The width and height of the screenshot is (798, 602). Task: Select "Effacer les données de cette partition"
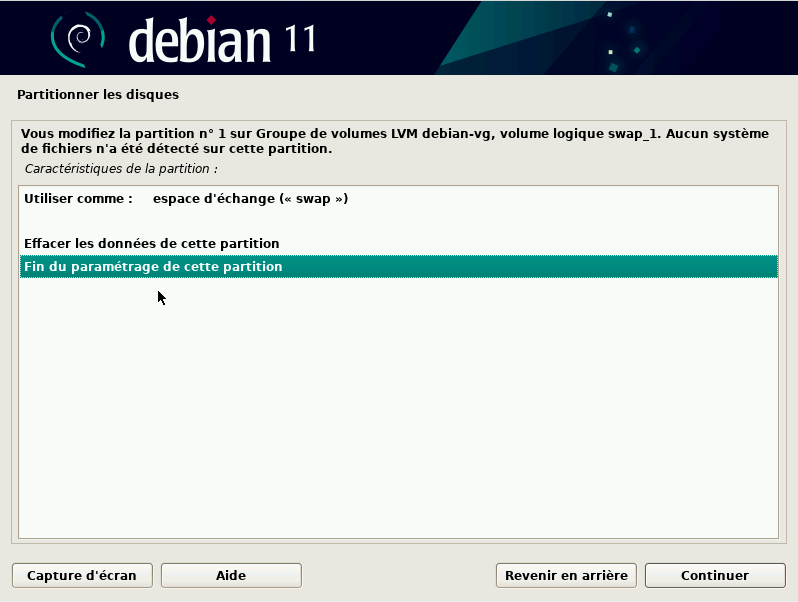pyautogui.click(x=151, y=244)
